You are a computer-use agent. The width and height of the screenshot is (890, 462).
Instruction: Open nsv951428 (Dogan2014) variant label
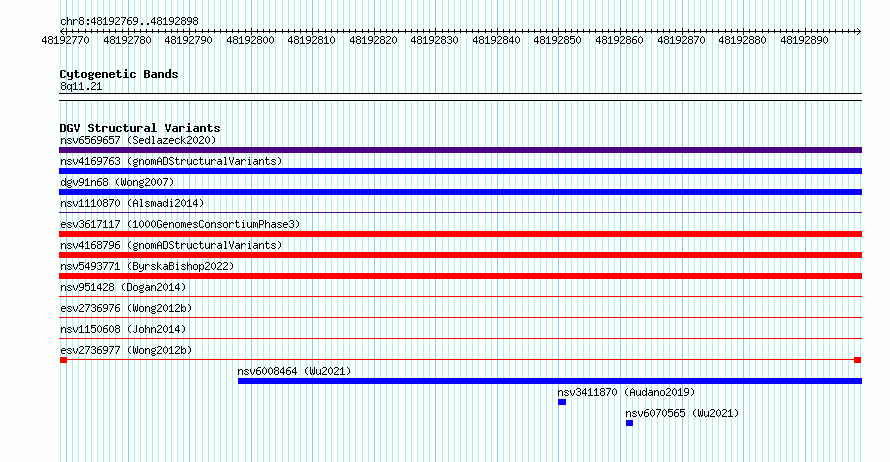click(123, 287)
